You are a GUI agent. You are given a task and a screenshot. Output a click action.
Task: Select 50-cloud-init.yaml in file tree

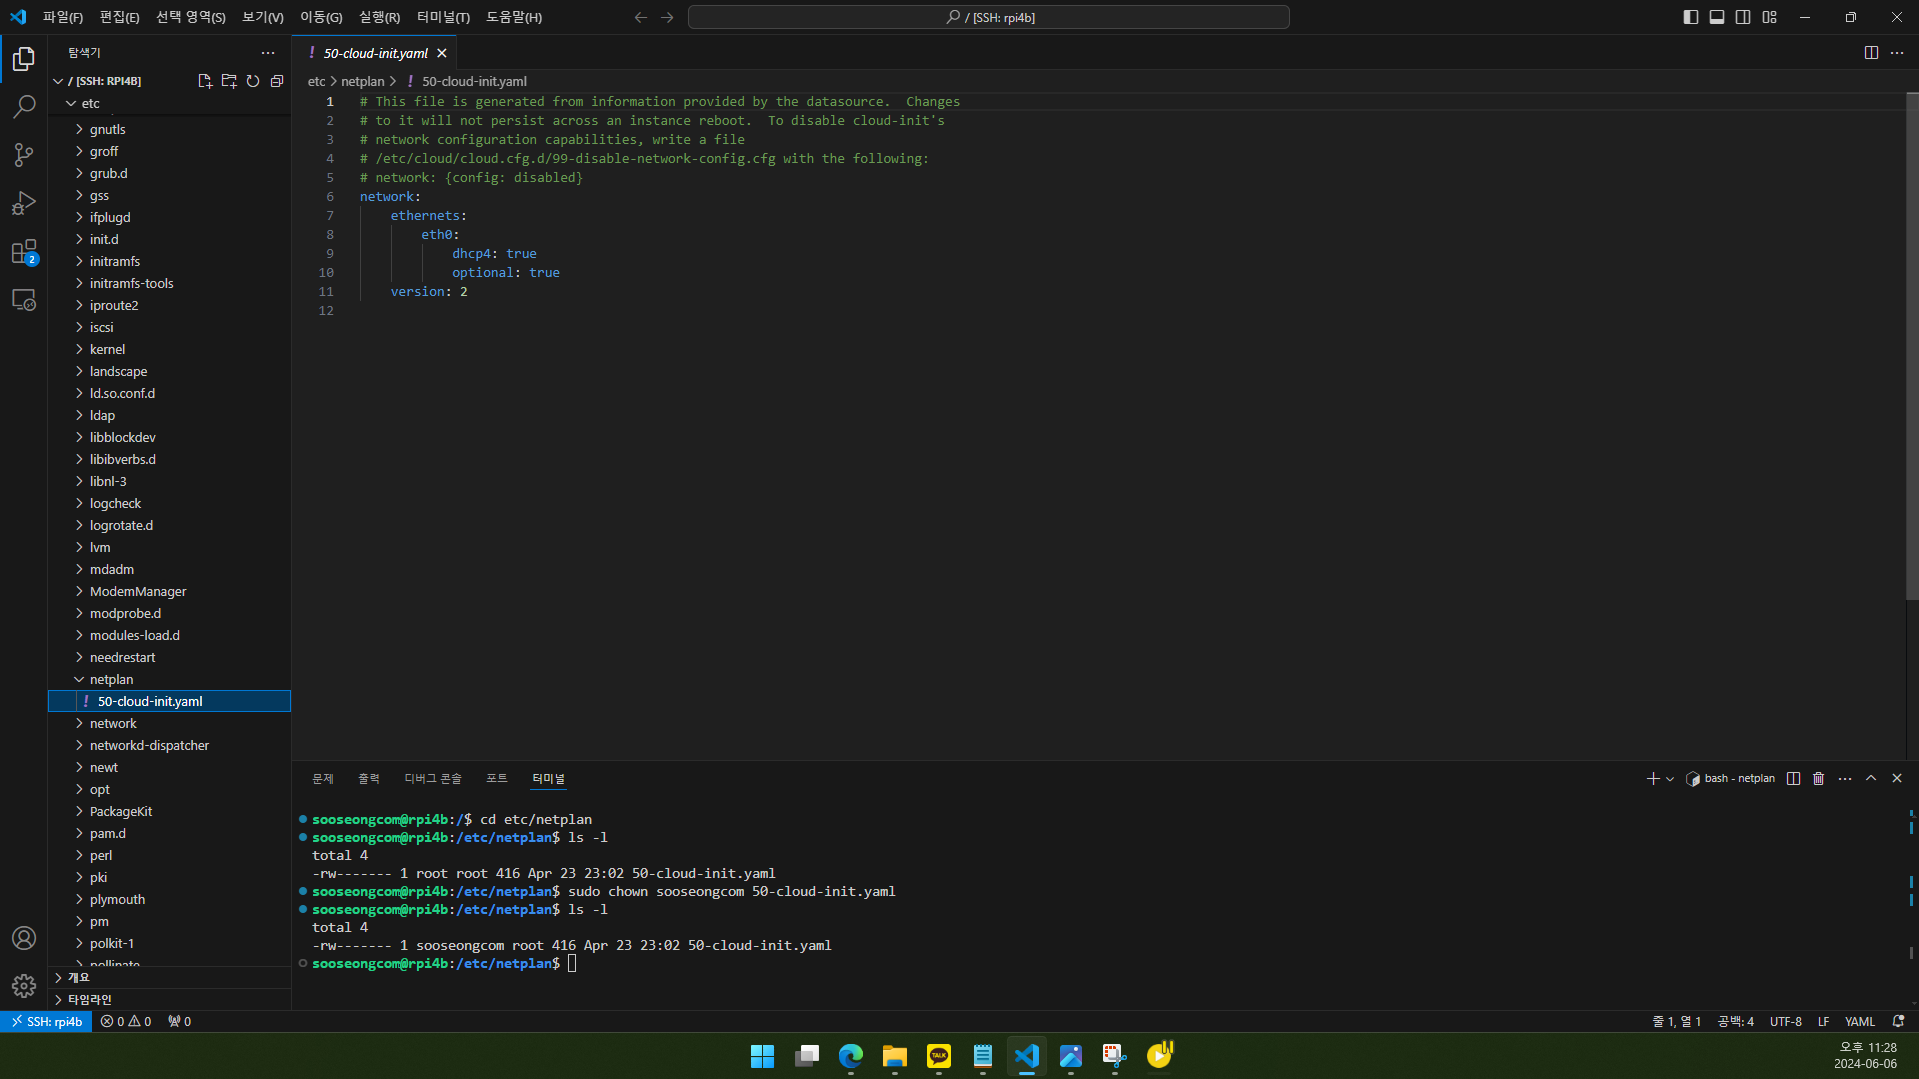click(x=169, y=701)
